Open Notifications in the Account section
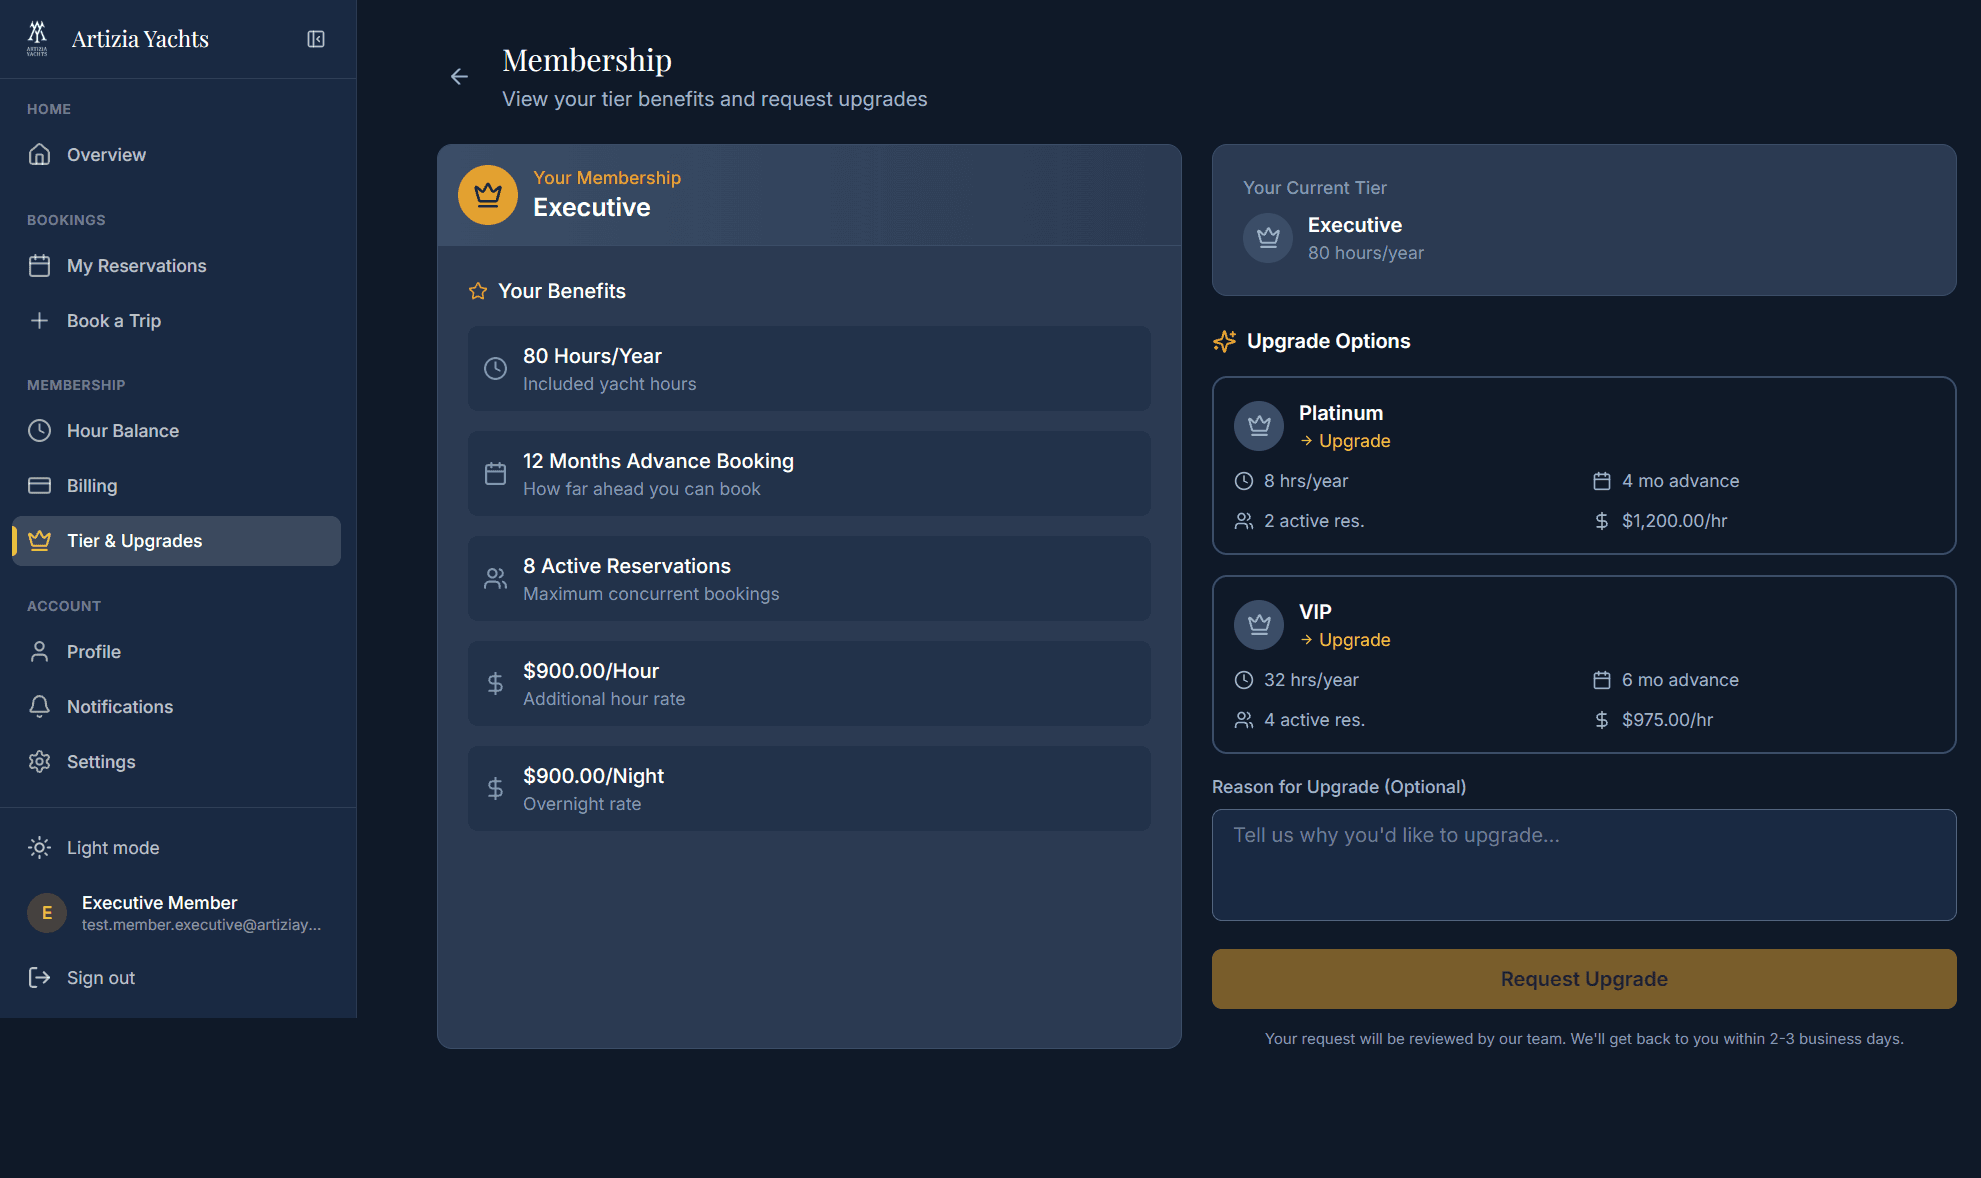The height and width of the screenshot is (1178, 1981). 119,707
